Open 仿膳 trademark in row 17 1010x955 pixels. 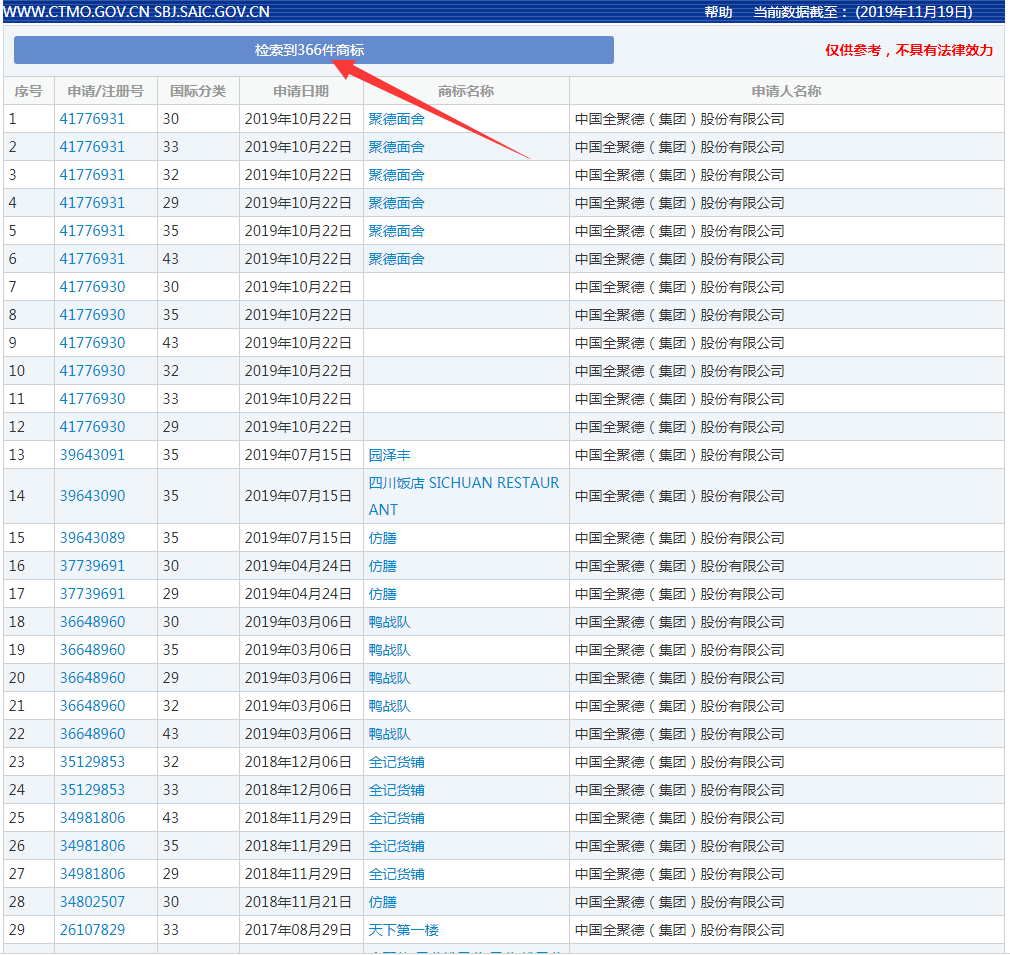(383, 594)
